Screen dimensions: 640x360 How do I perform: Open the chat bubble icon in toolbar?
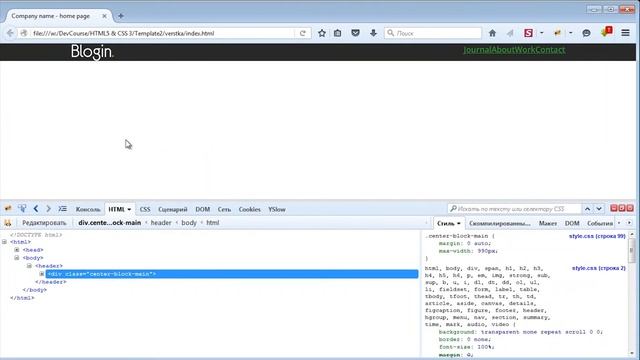(x=587, y=33)
